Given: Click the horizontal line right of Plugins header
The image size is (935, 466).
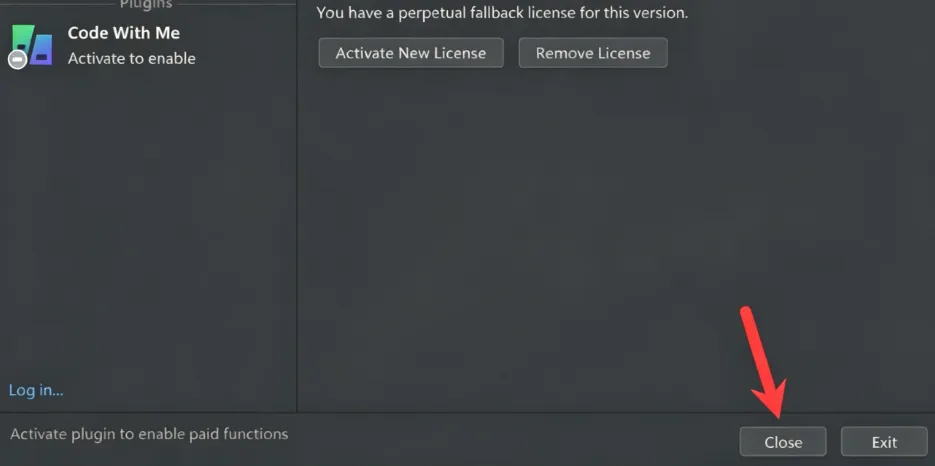Looking at the screenshot, I should (x=235, y=4).
